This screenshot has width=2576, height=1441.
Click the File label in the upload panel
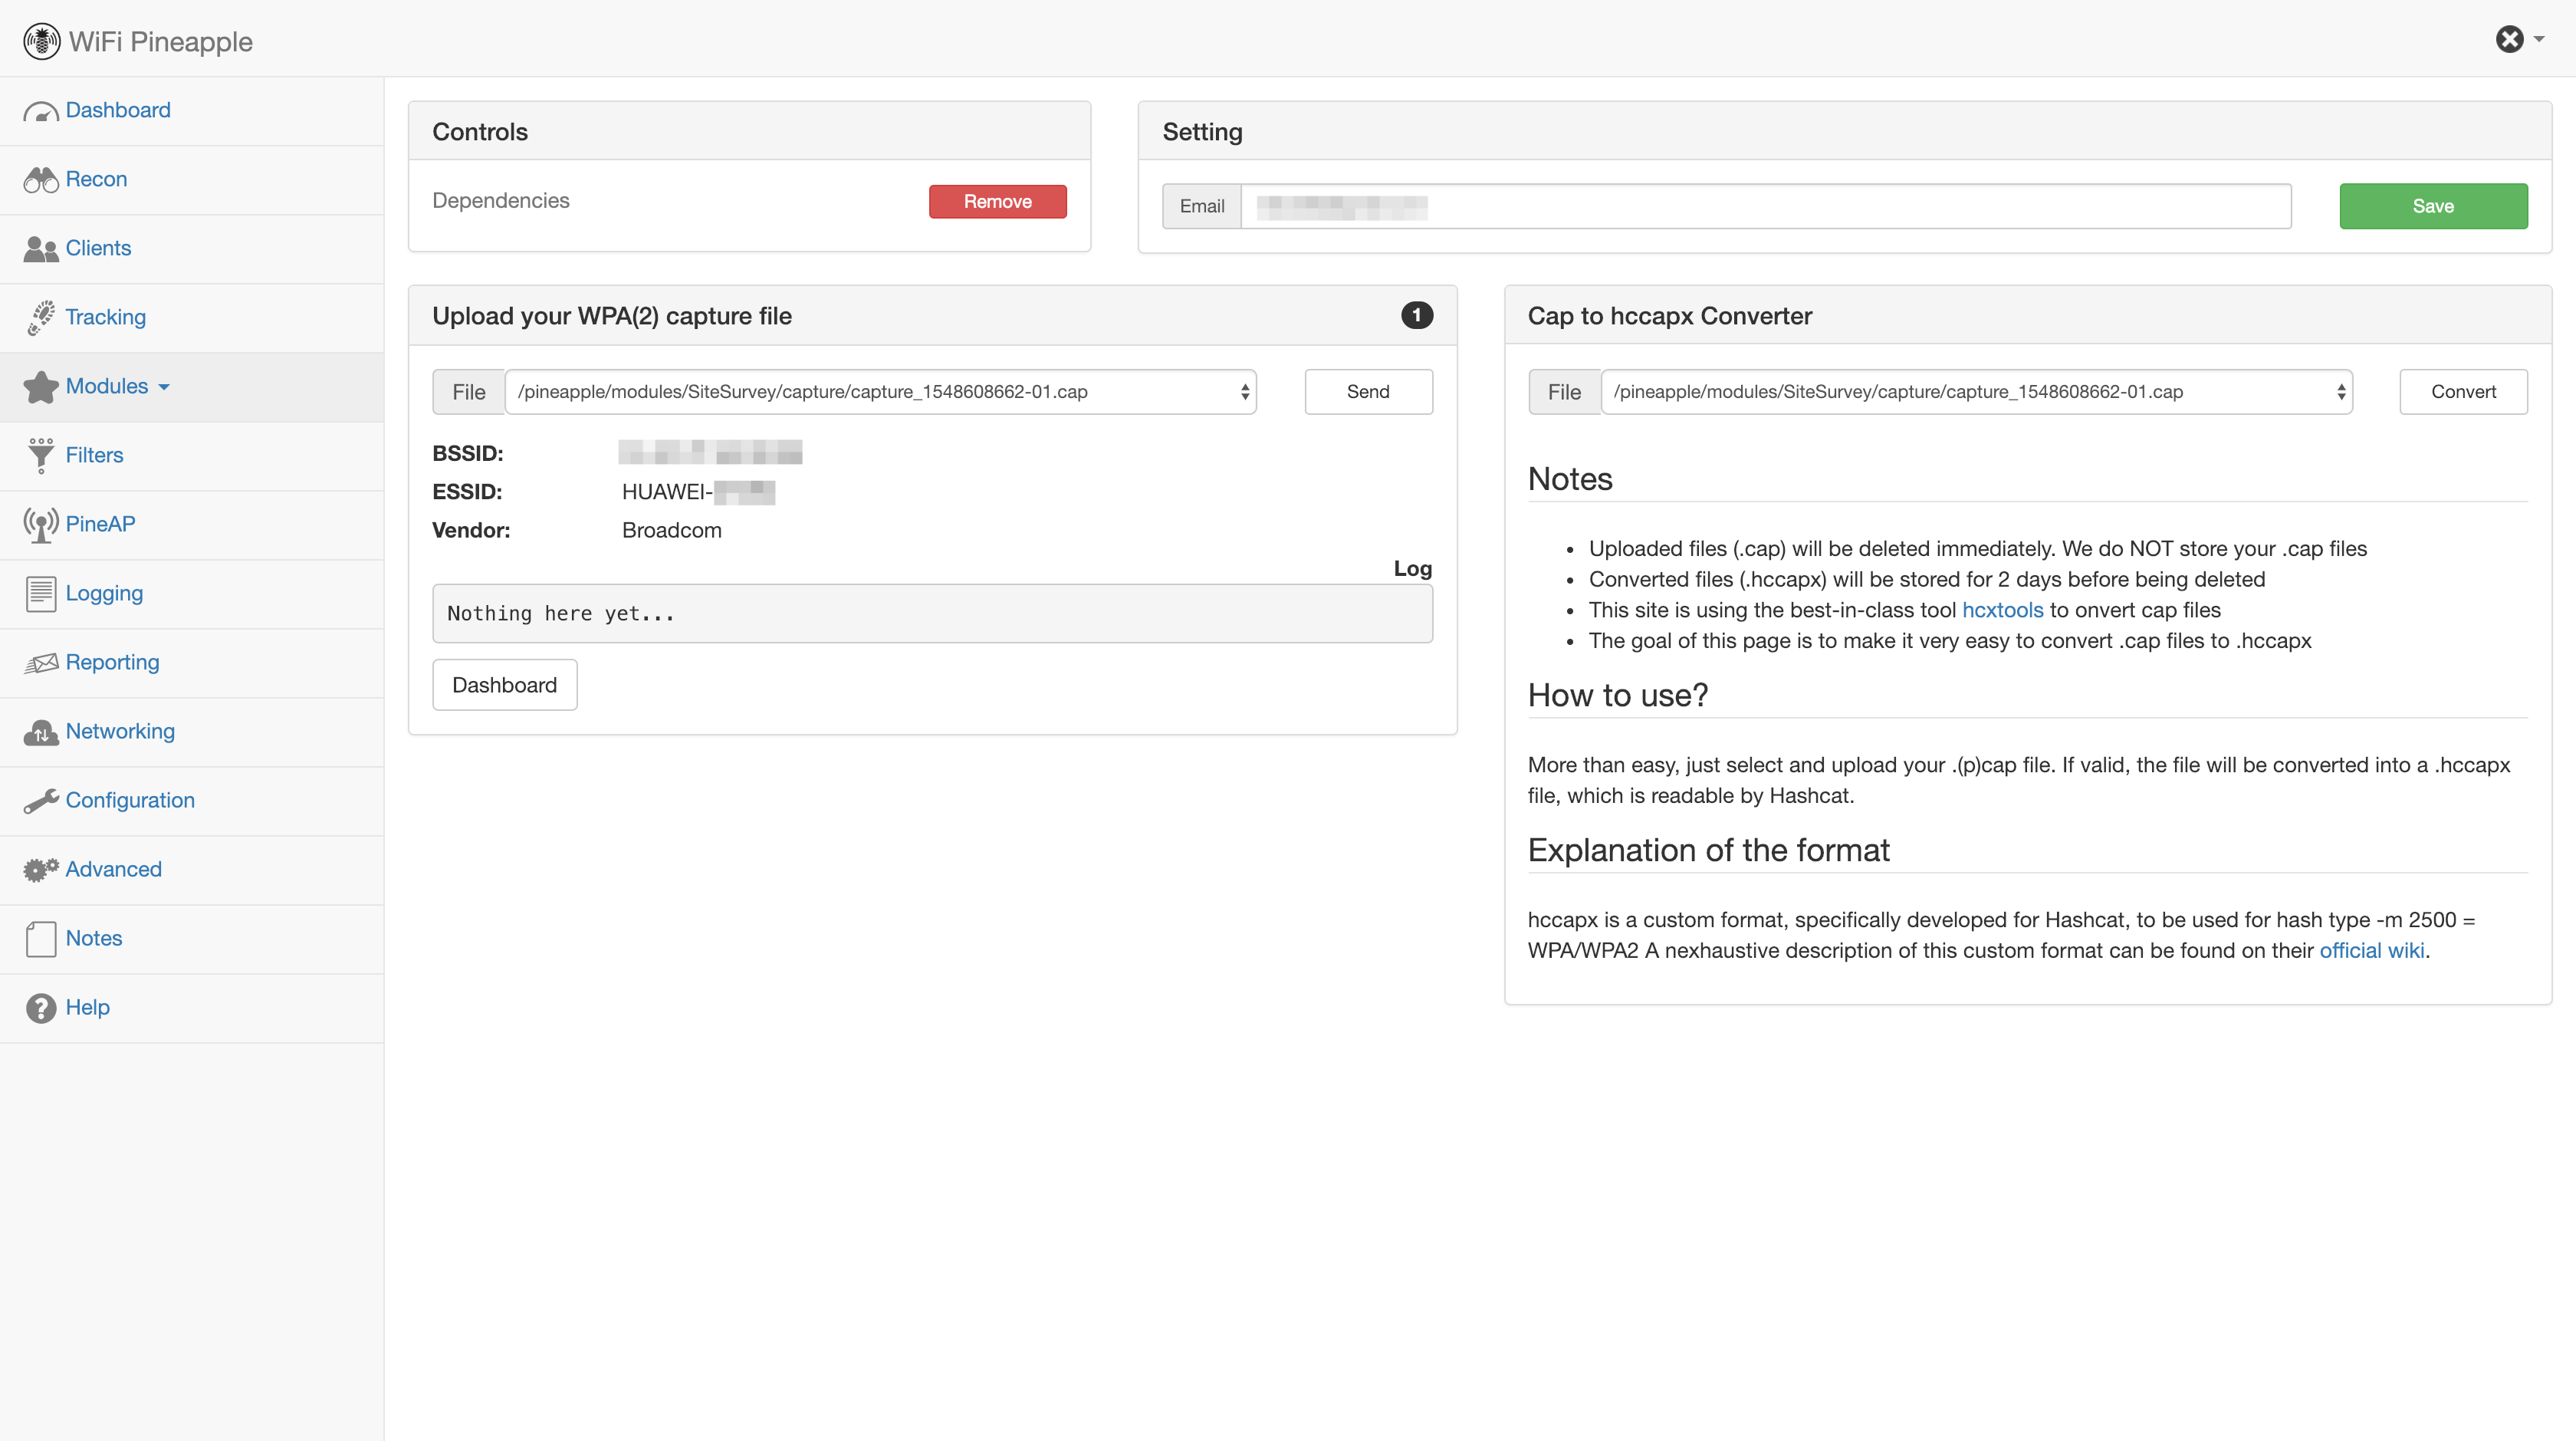(469, 392)
